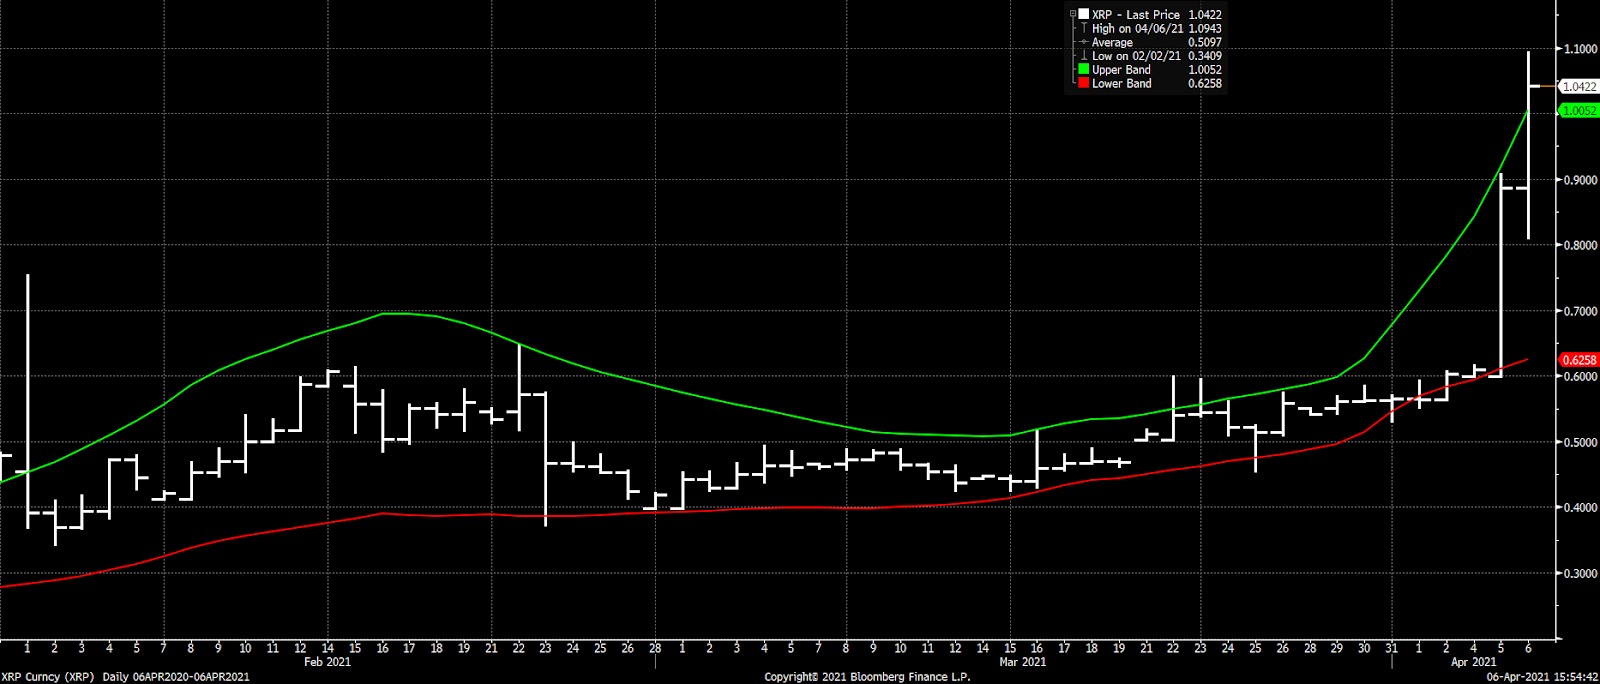Viewport: 1600px width, 684px height.
Task: Click the 0.9000 y-axis label
Action: (1581, 180)
